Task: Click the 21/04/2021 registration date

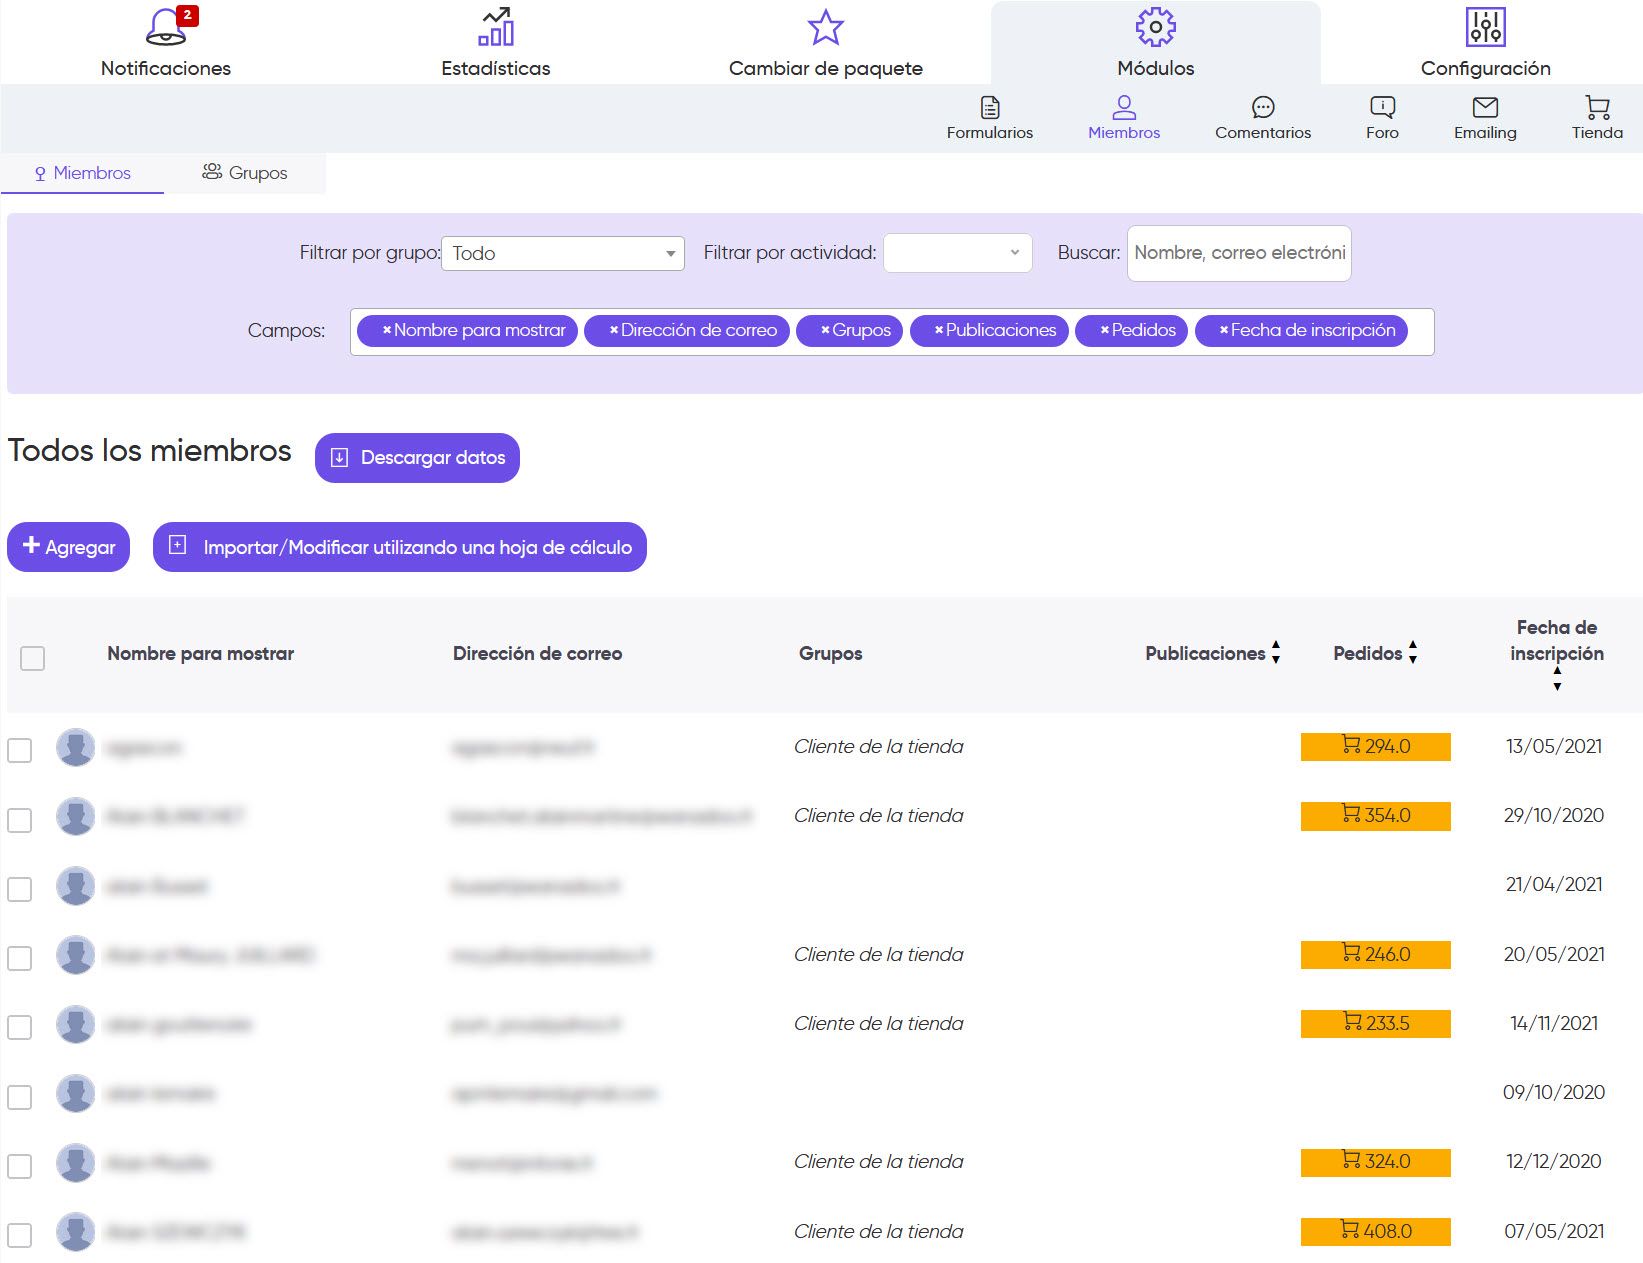Action: [x=1554, y=885]
